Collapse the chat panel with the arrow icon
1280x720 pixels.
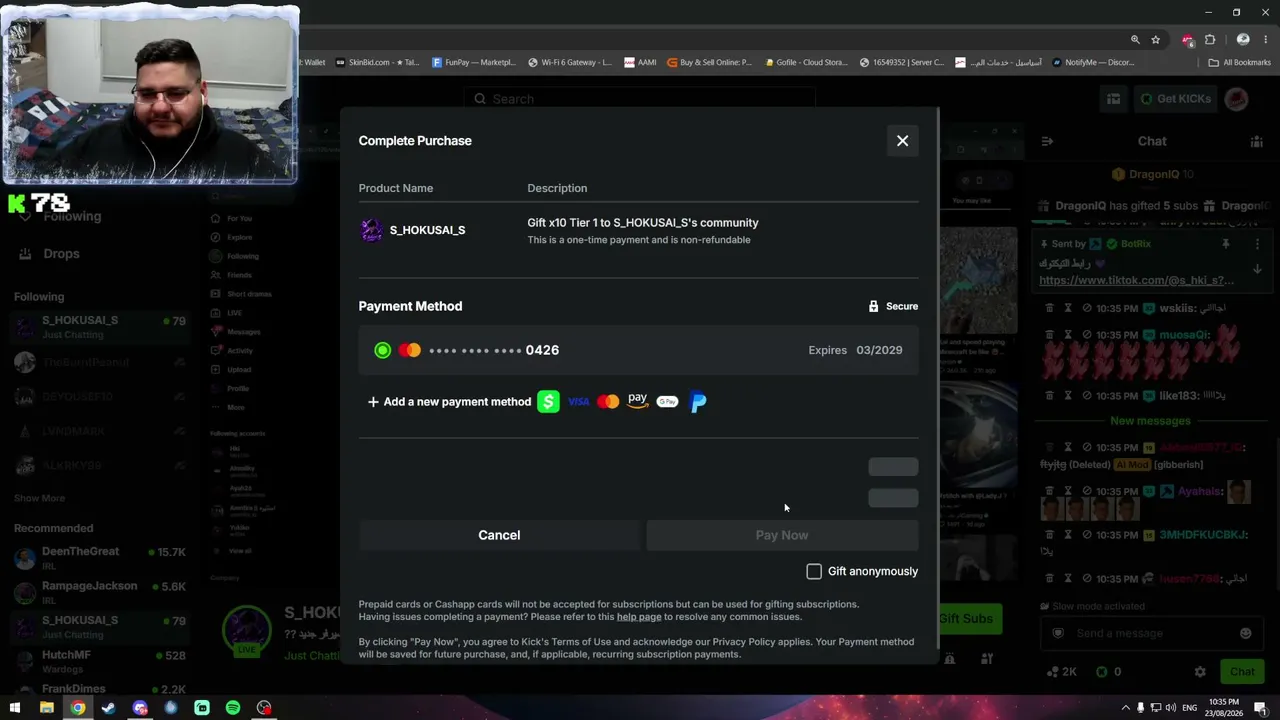tap(1047, 141)
